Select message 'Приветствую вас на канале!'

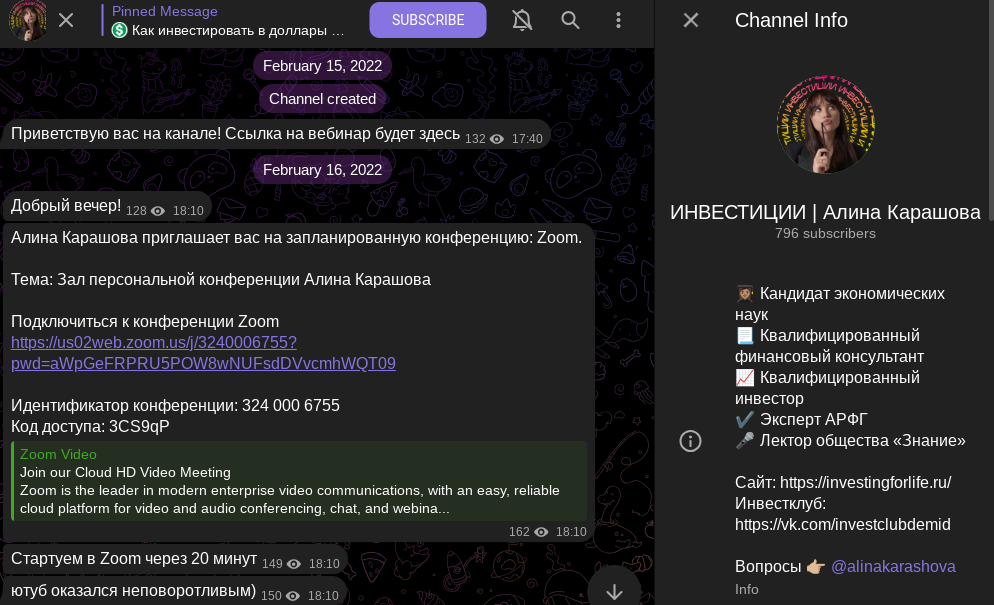pyautogui.click(x=276, y=134)
